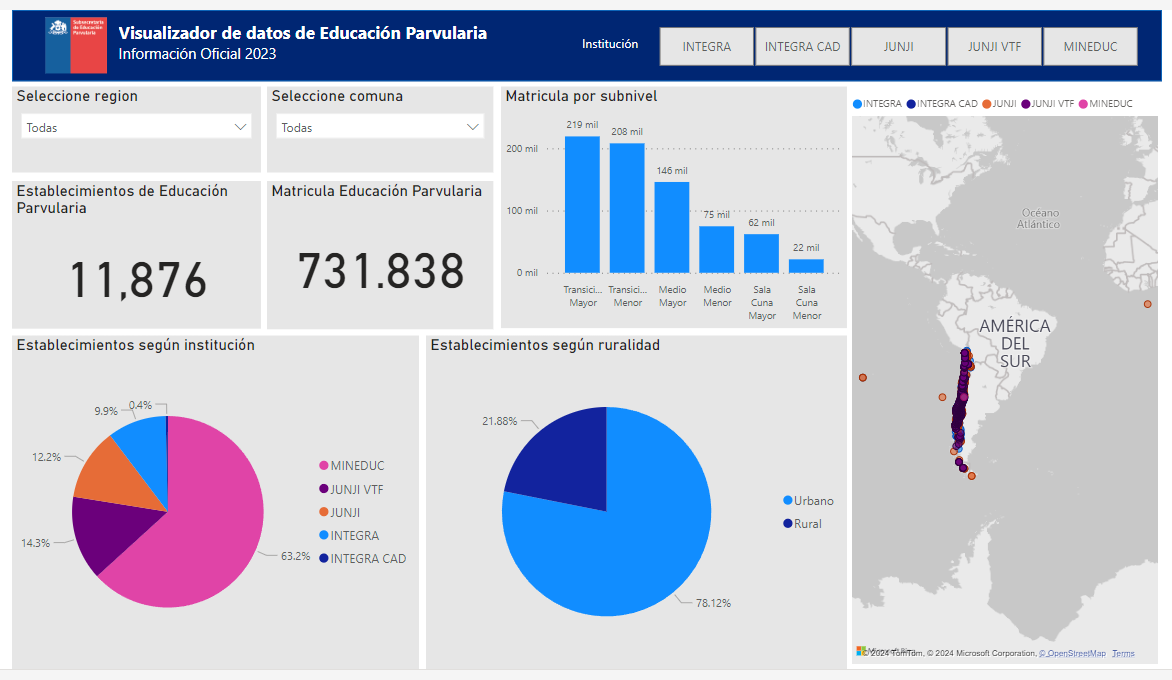The image size is (1172, 680).
Task: Click the Terms link on the map
Action: (1125, 652)
